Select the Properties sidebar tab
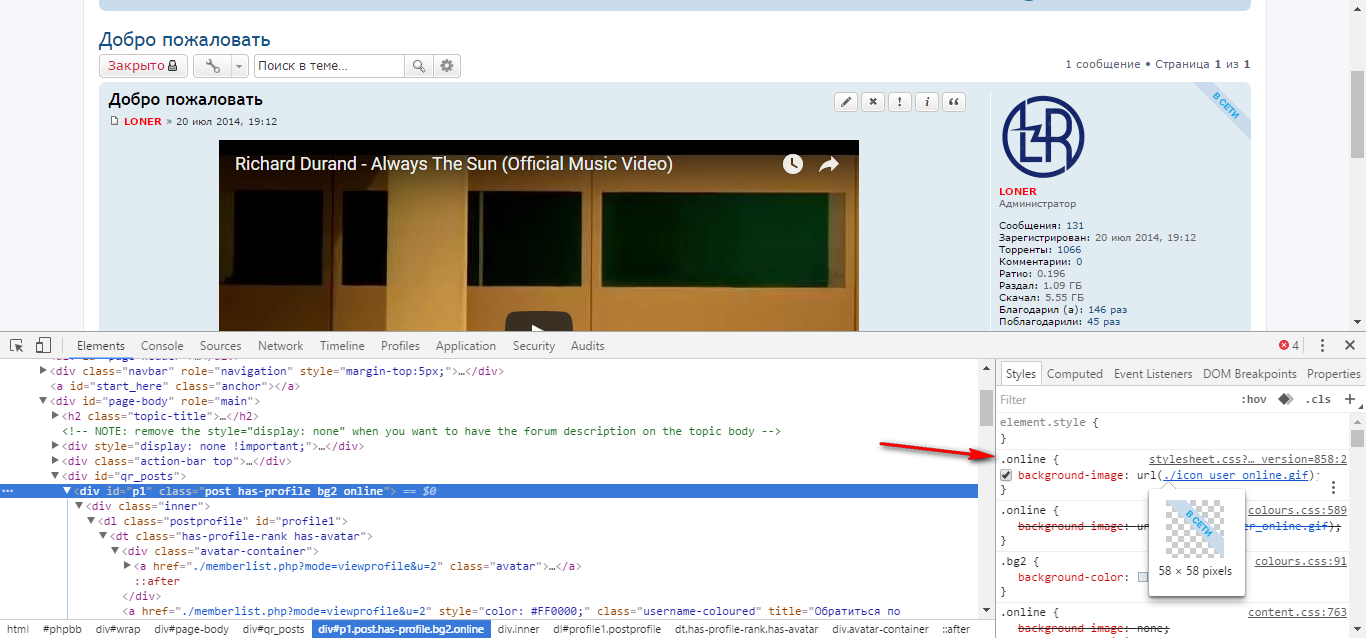Viewport: 1366px width, 638px height. point(1334,374)
